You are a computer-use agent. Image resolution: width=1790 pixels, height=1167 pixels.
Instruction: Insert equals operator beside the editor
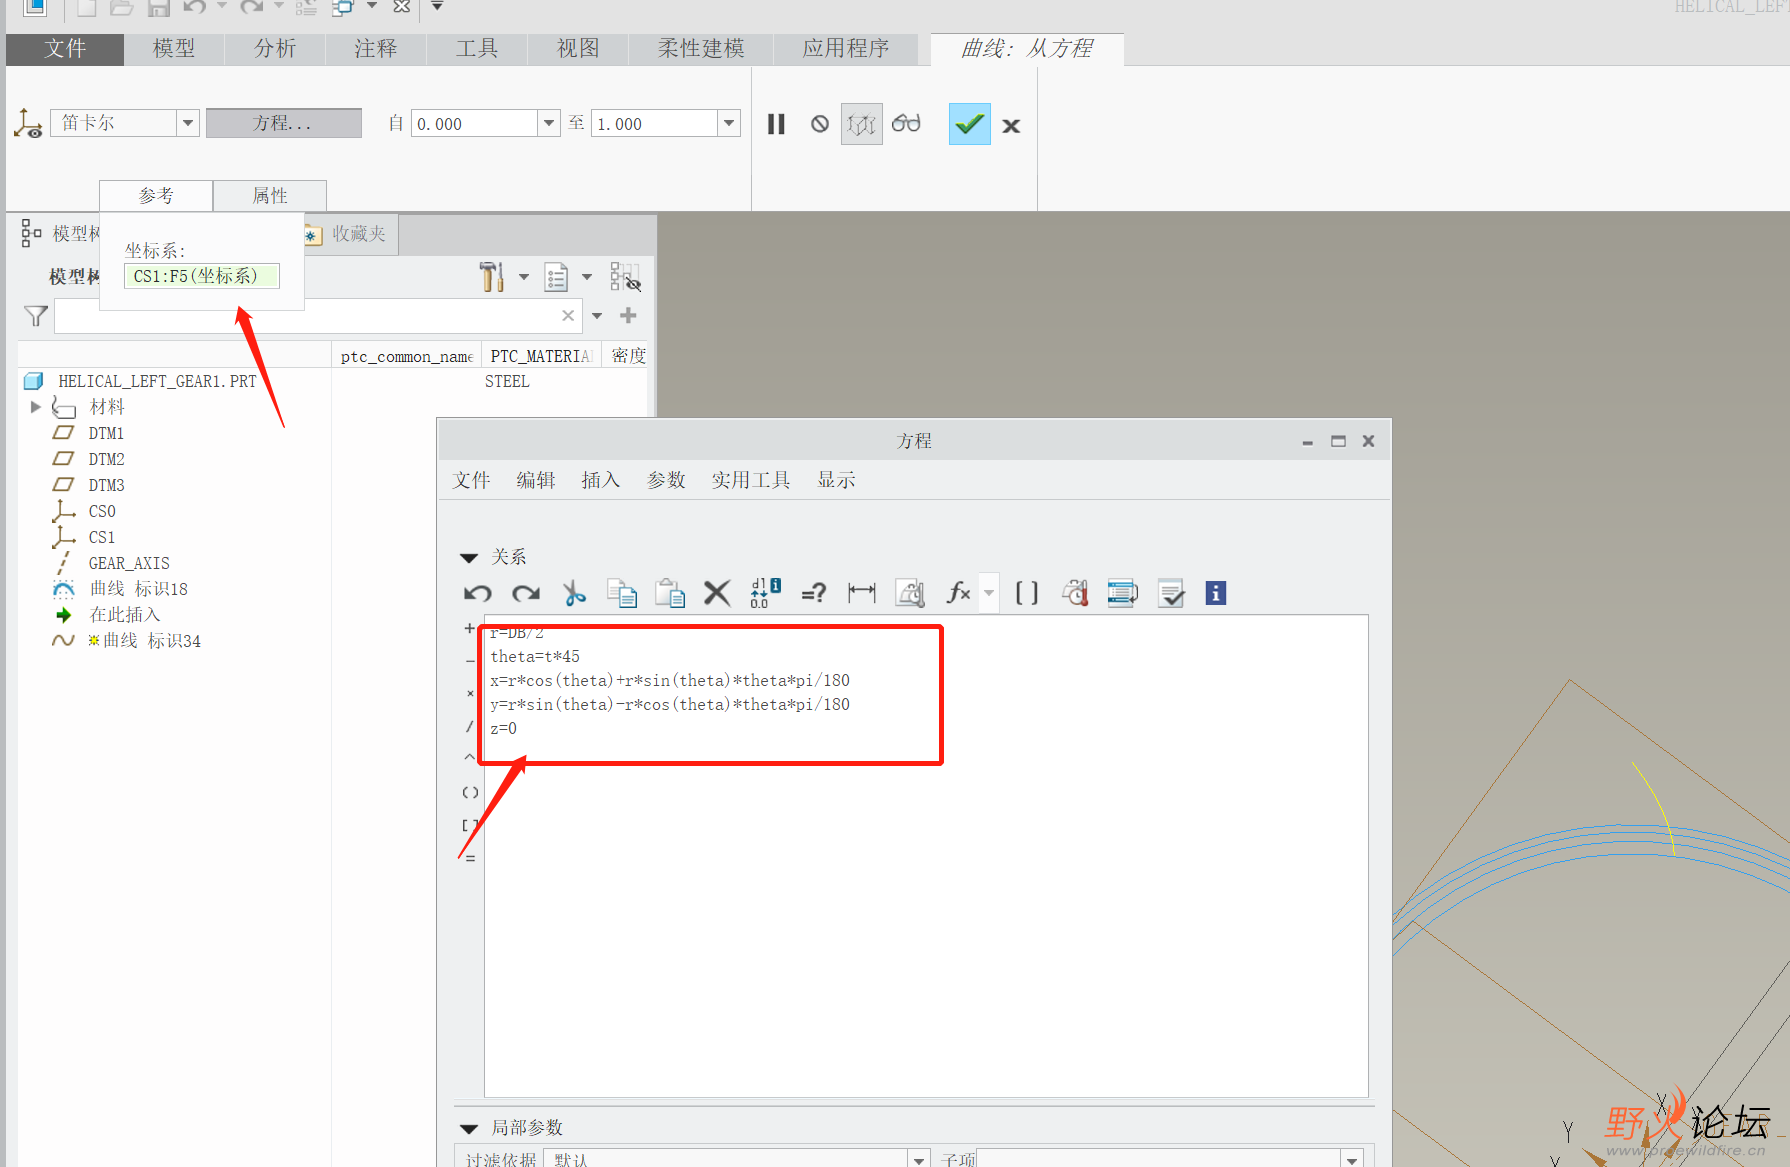pos(470,858)
